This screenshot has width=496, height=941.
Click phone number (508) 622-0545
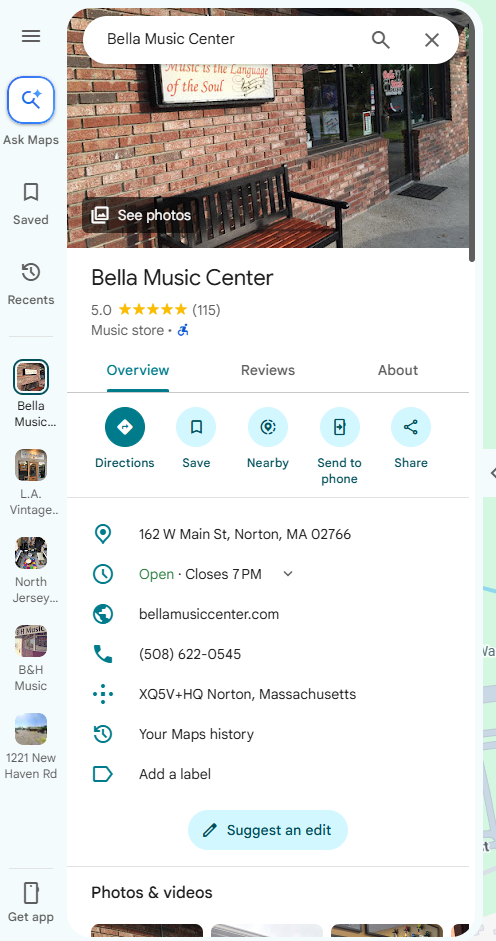(190, 654)
